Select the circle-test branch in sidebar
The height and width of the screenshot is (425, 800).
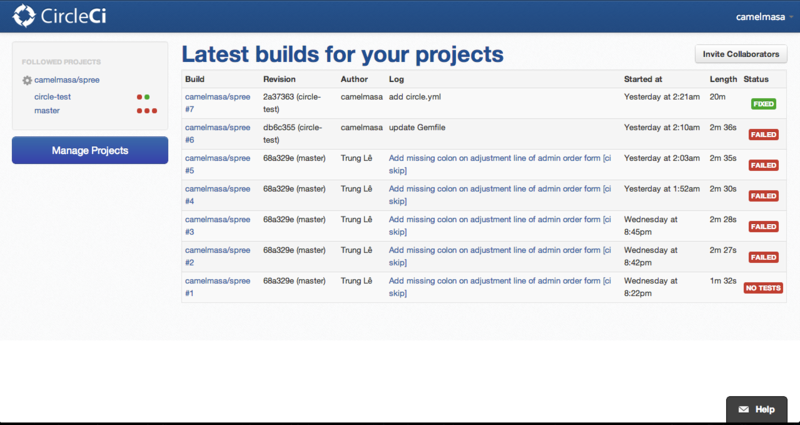click(x=53, y=97)
